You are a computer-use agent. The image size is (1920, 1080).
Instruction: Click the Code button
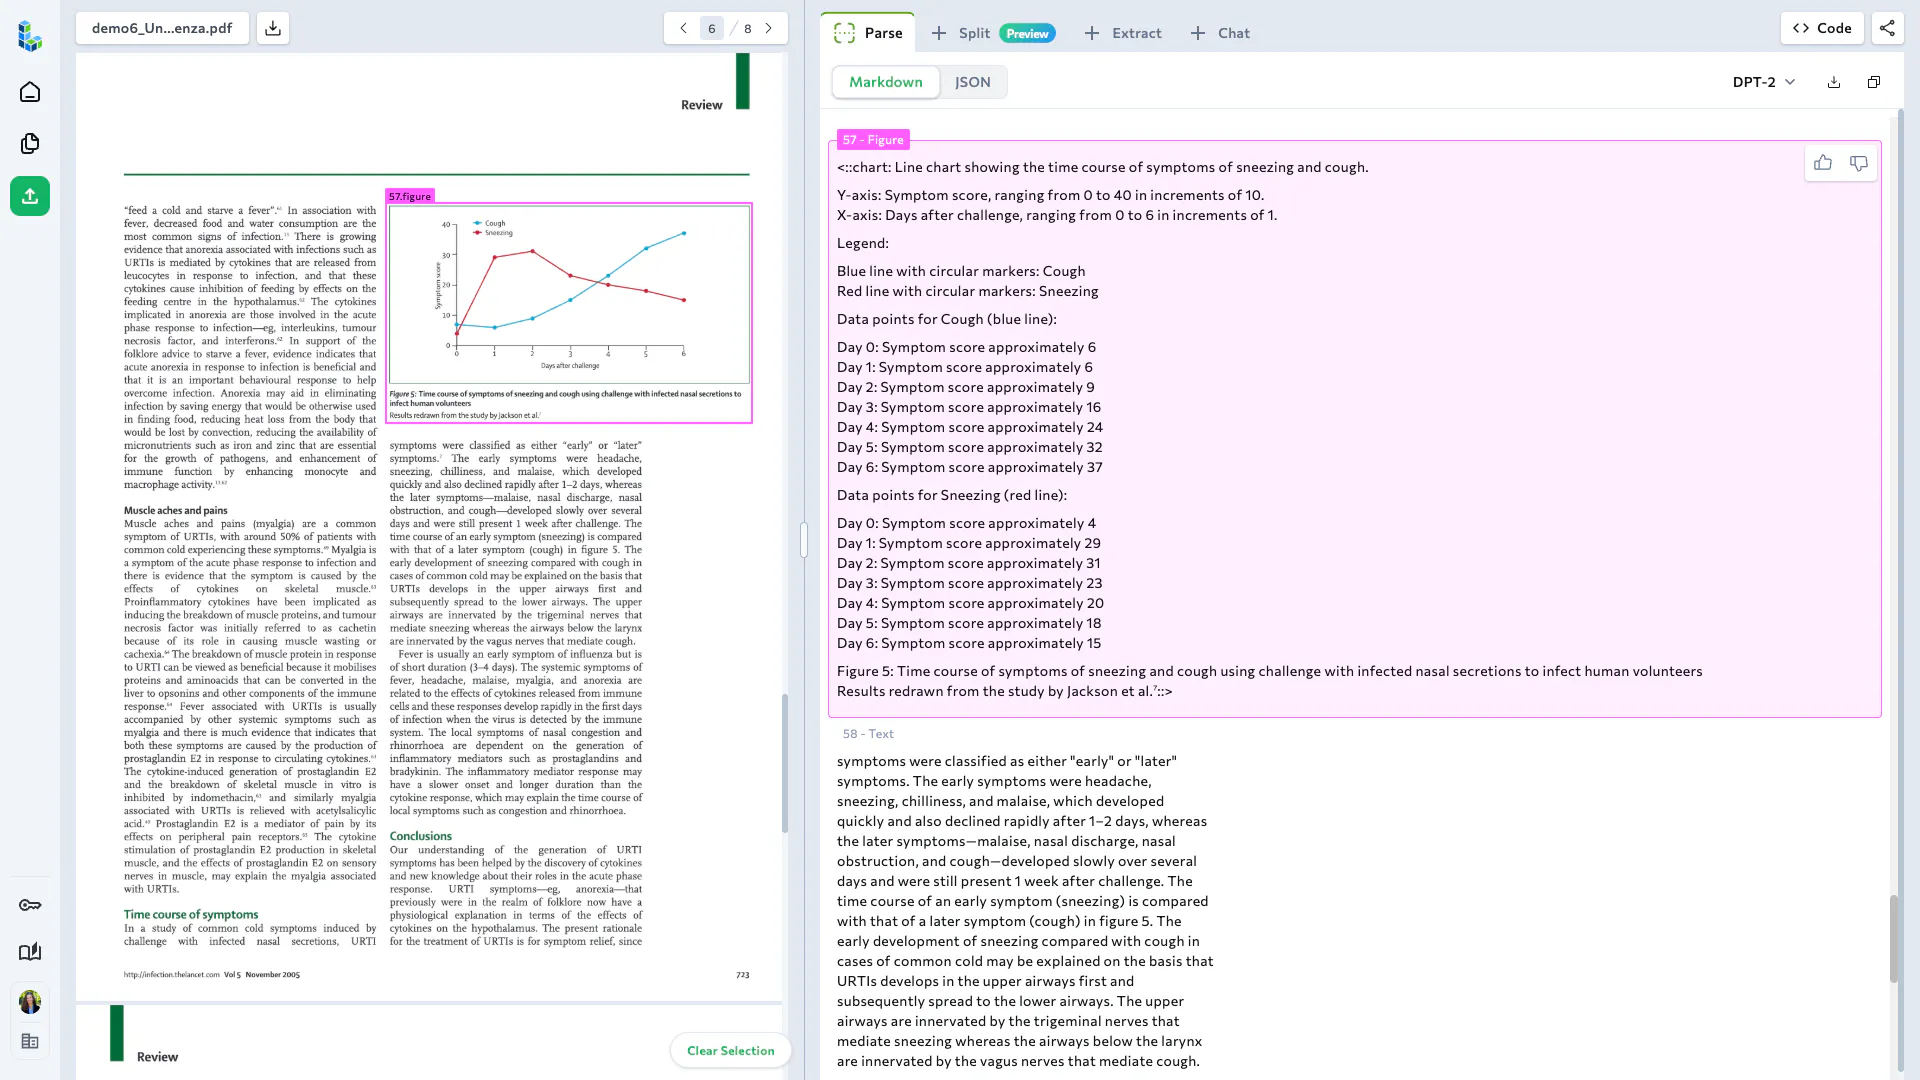pos(1822,28)
